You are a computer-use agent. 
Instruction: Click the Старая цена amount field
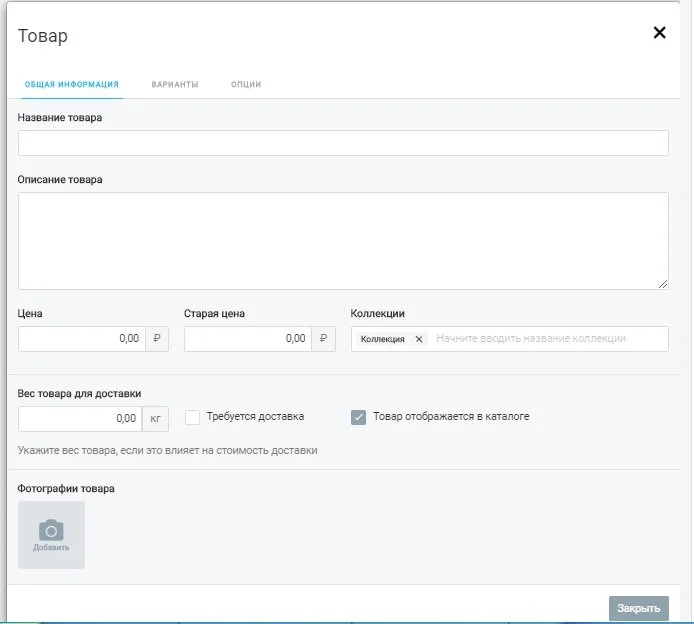point(248,339)
